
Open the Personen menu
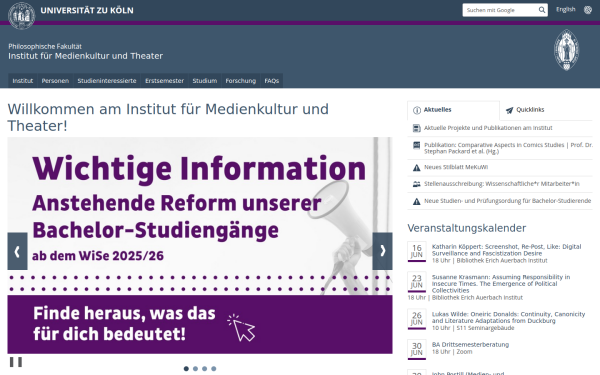(x=55, y=81)
